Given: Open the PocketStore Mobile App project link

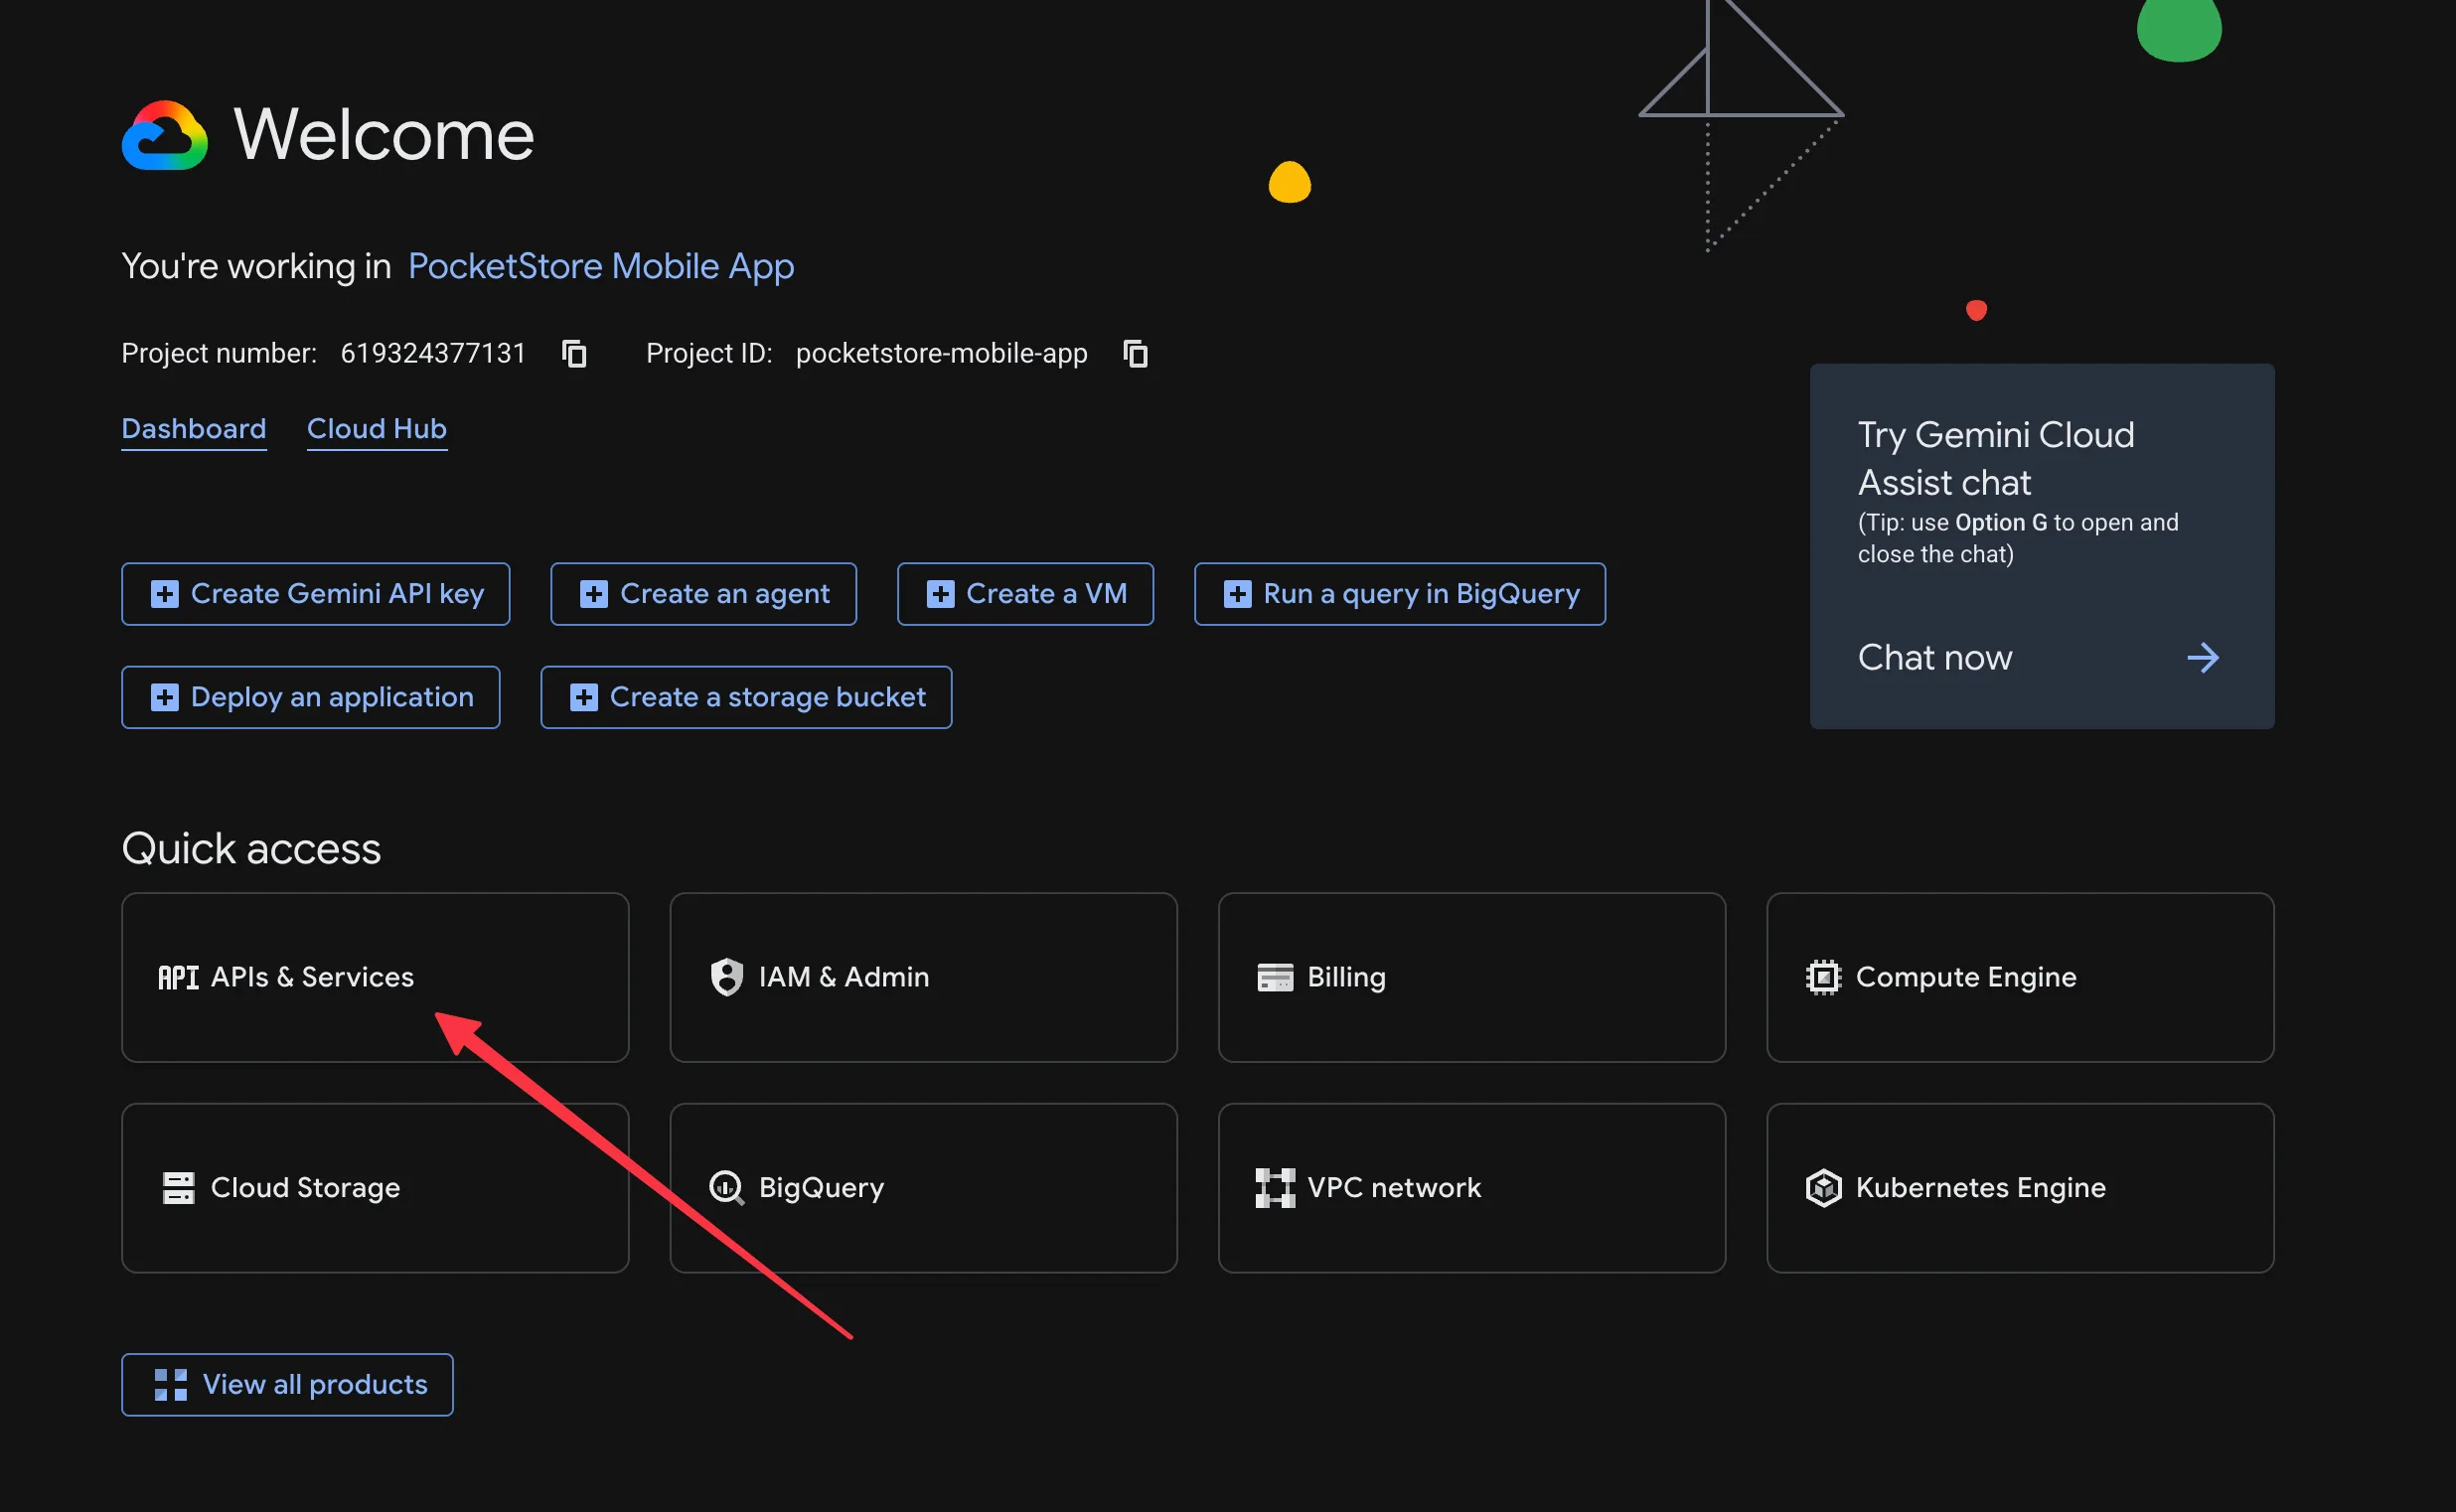Looking at the screenshot, I should point(601,266).
